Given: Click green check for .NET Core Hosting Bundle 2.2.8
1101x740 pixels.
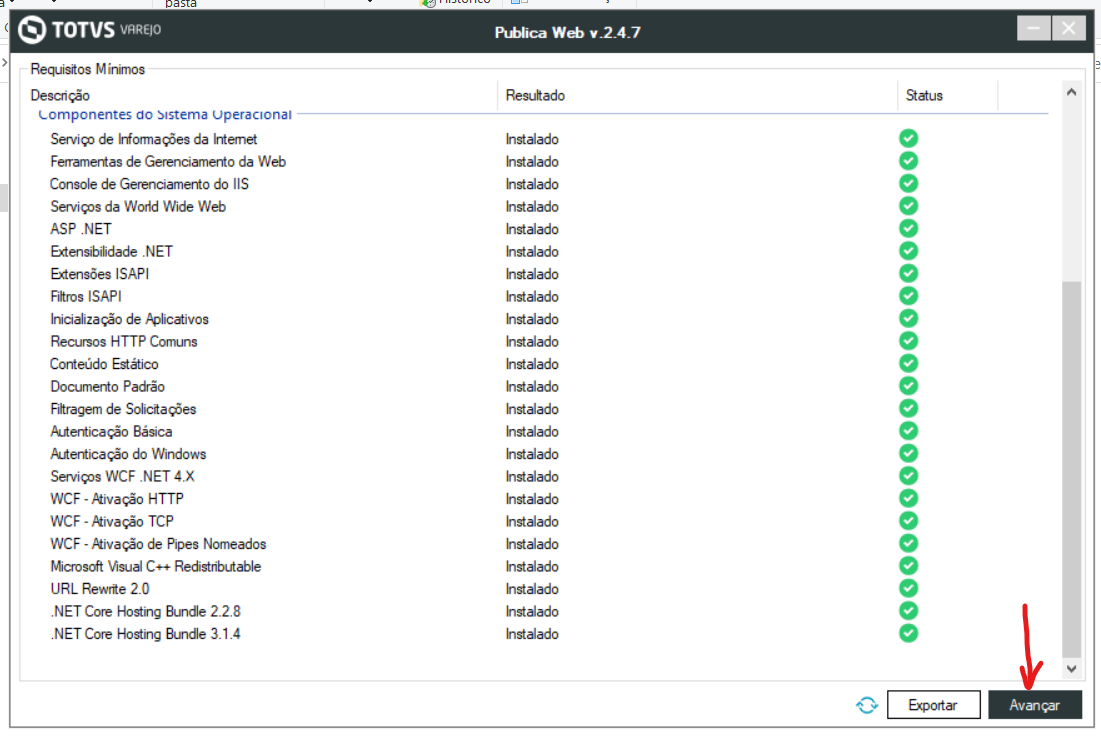Looking at the screenshot, I should tap(909, 610).
